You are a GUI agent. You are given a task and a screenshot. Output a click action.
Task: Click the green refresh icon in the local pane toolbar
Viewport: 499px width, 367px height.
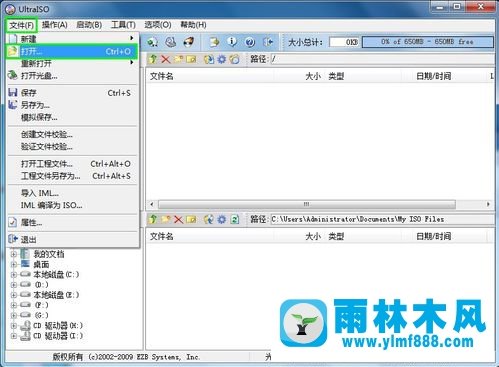pos(235,219)
